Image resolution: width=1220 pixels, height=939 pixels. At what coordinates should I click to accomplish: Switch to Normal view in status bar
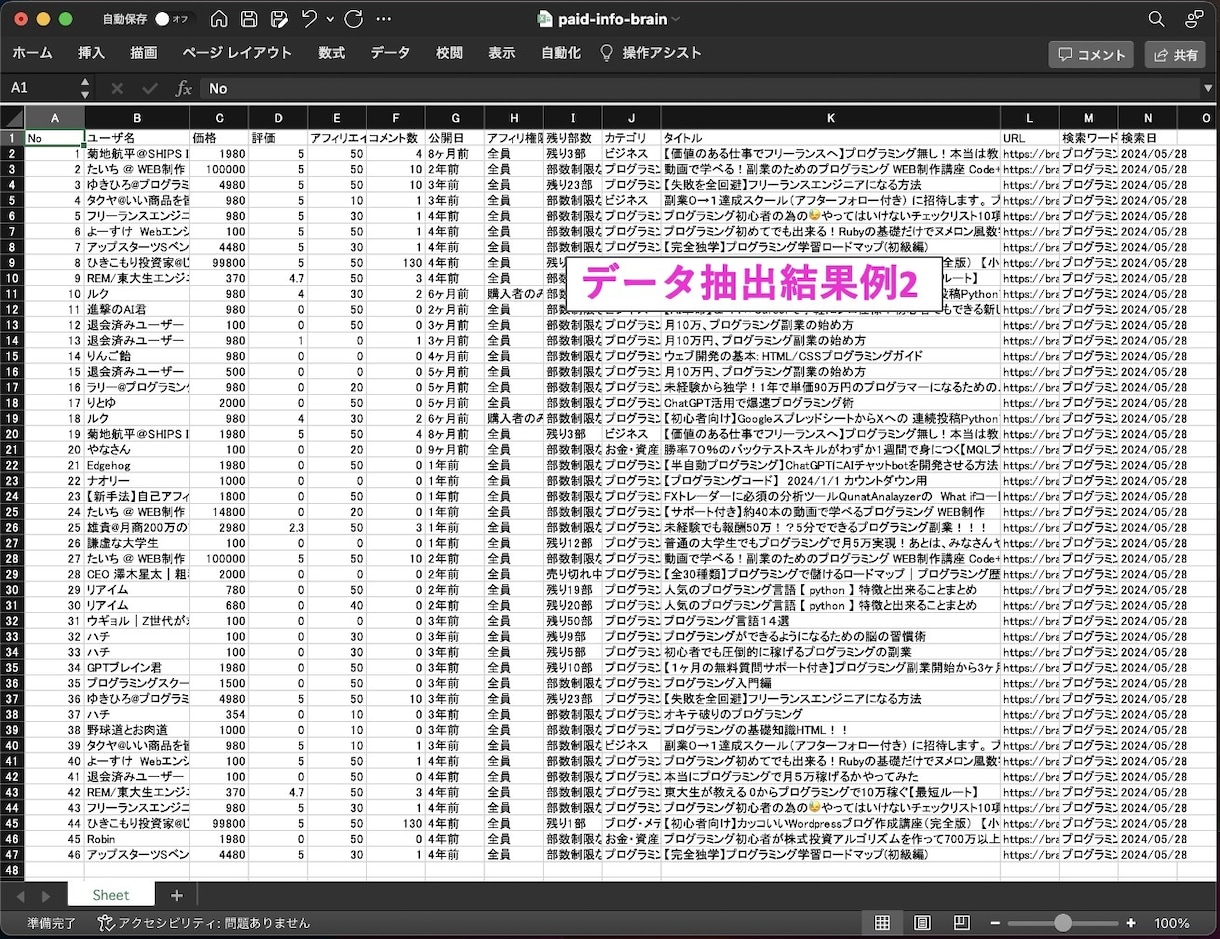tap(882, 923)
